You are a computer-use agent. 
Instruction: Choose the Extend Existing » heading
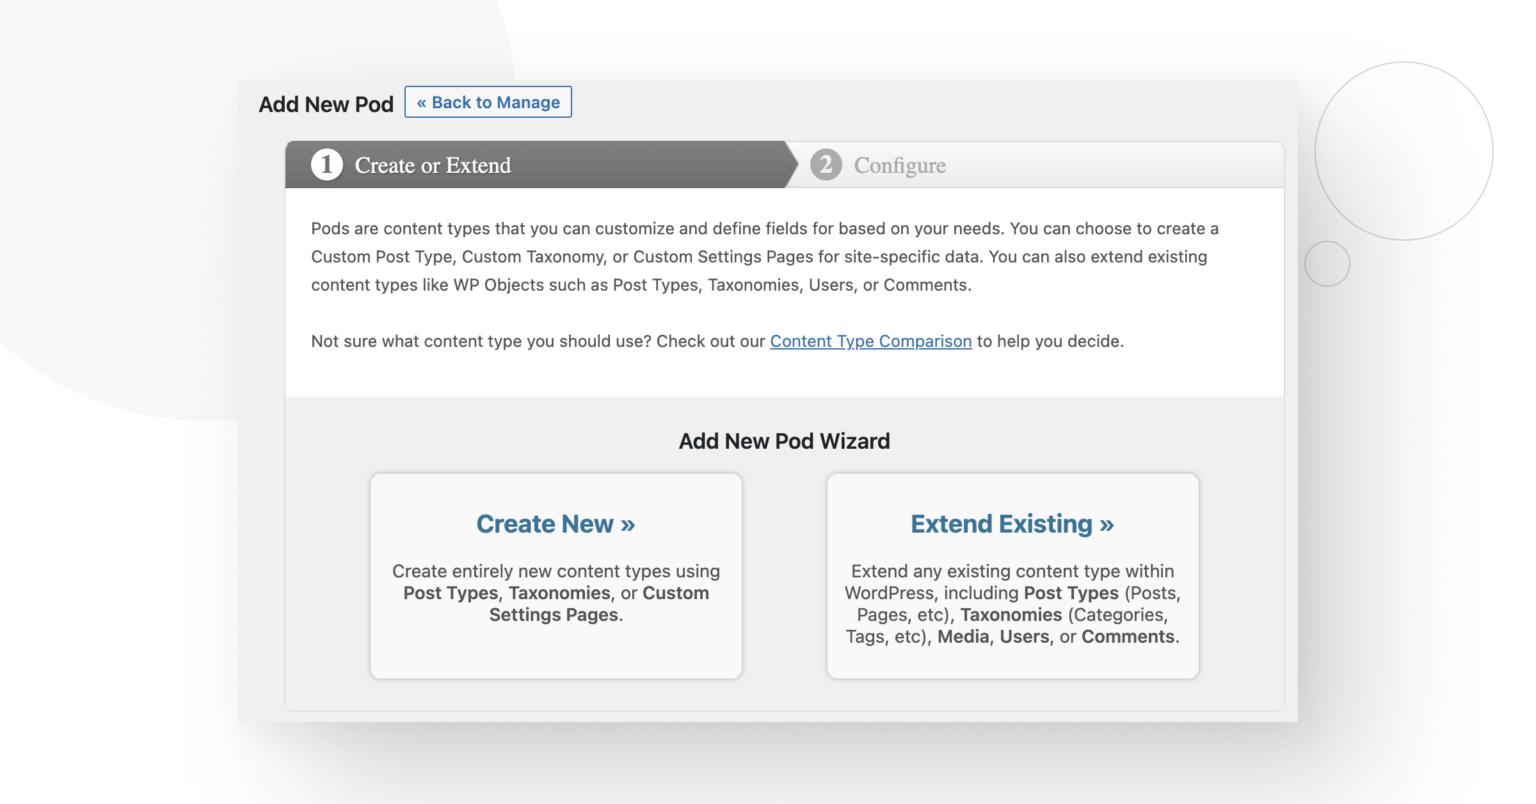(1012, 524)
